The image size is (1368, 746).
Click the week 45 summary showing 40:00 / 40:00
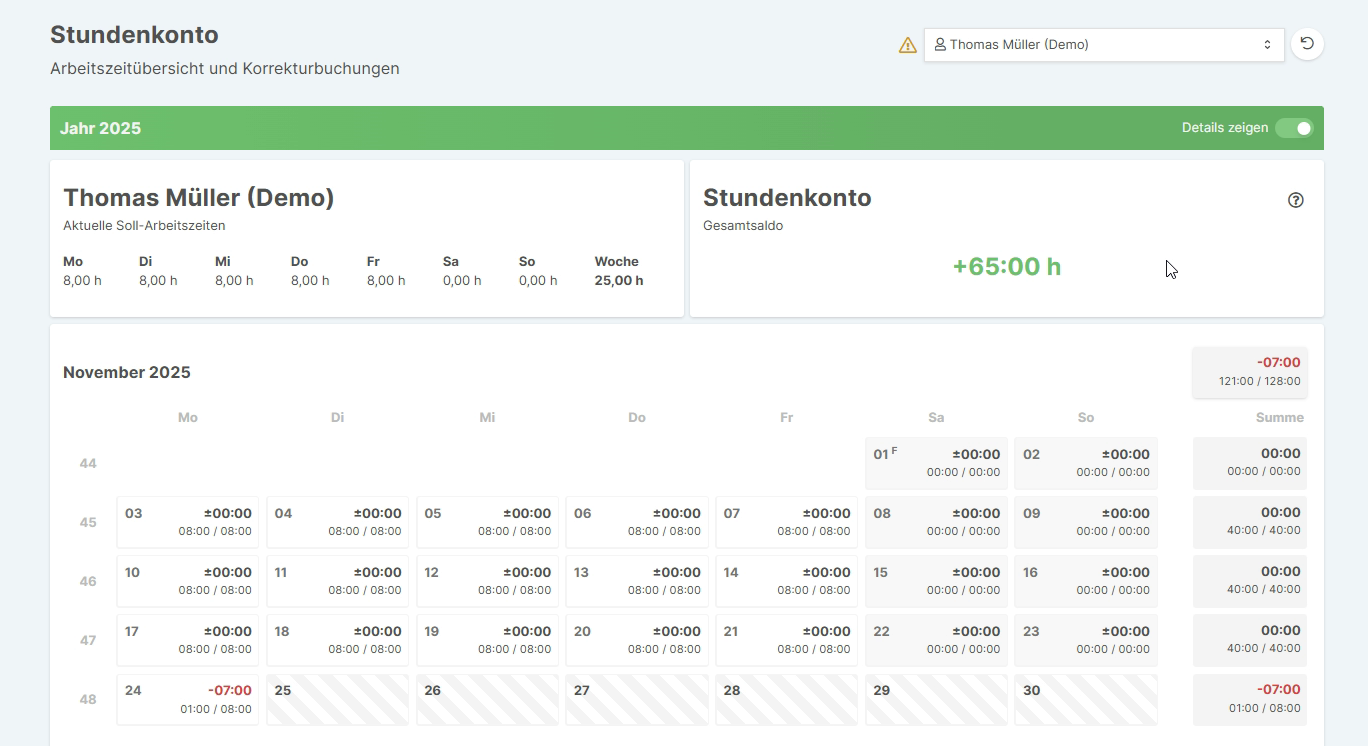pos(1249,522)
